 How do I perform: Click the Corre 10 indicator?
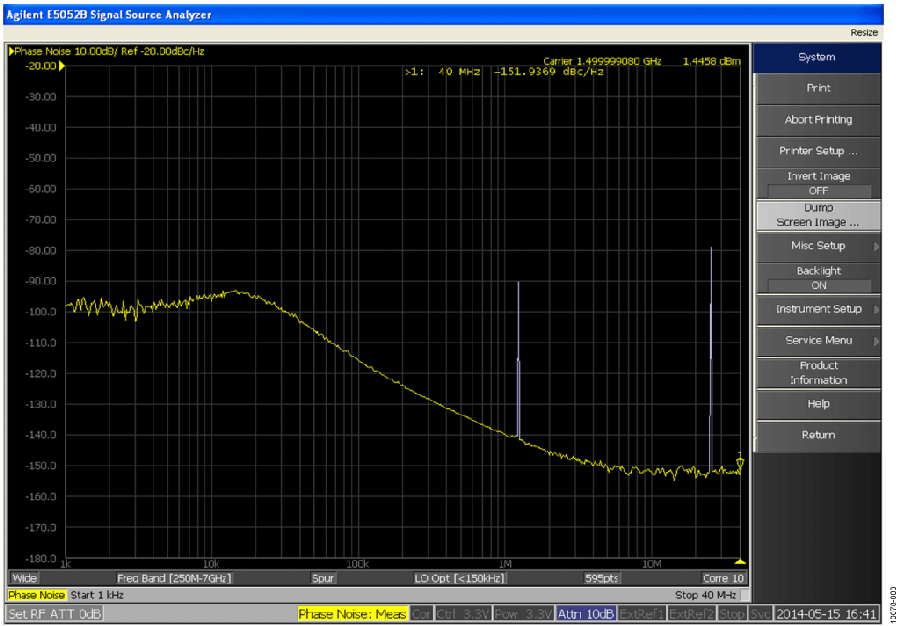coord(723,578)
